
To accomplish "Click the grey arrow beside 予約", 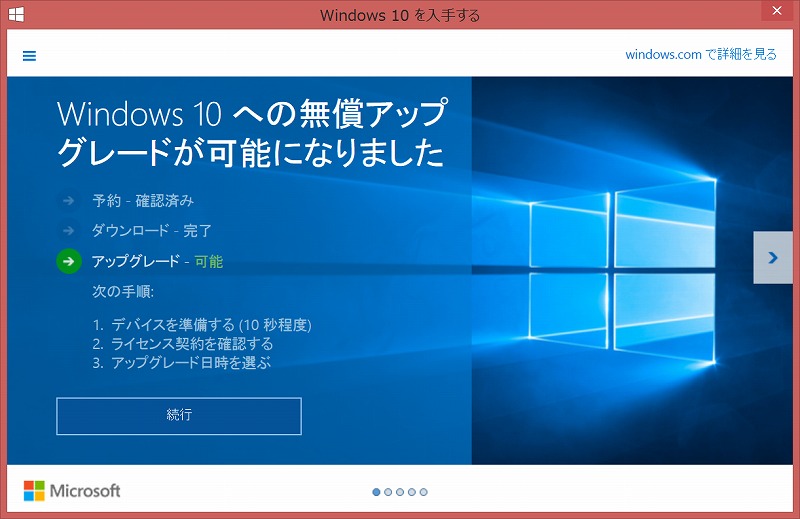I will (x=68, y=201).
